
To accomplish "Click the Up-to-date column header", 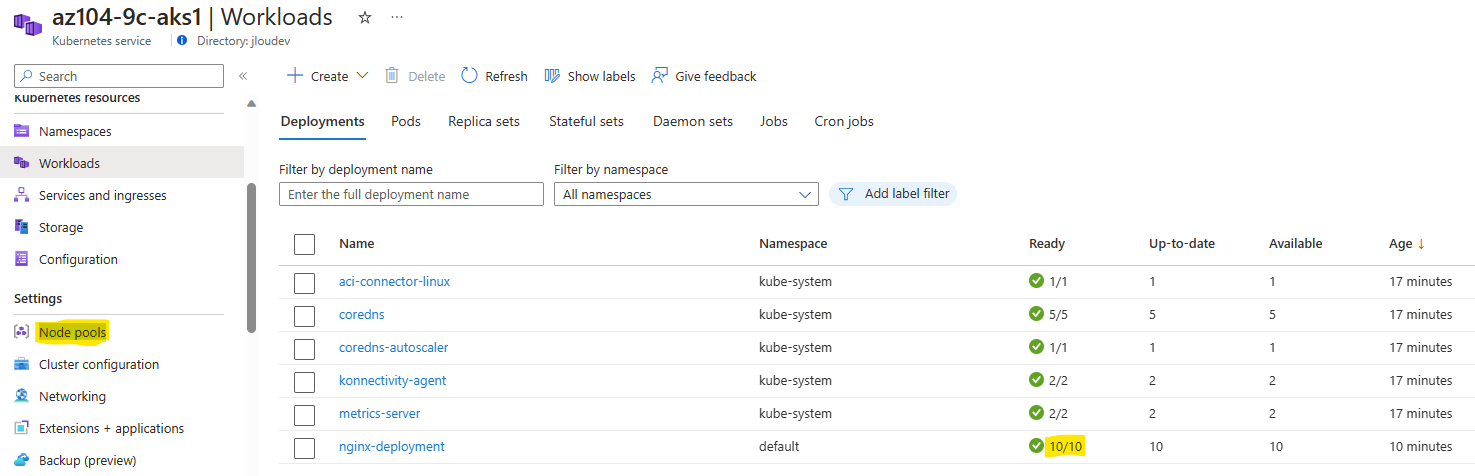I will (x=1182, y=244).
